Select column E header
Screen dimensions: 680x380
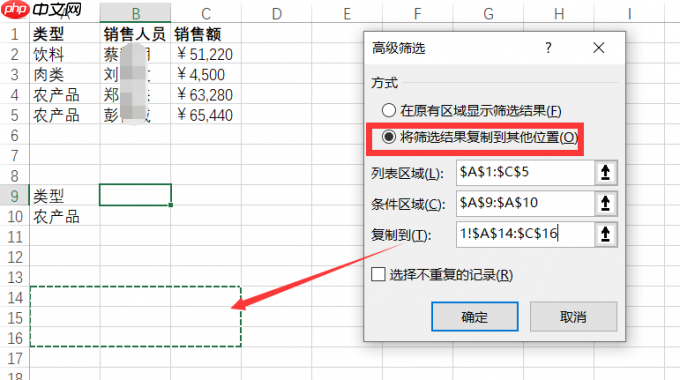pyautogui.click(x=347, y=13)
